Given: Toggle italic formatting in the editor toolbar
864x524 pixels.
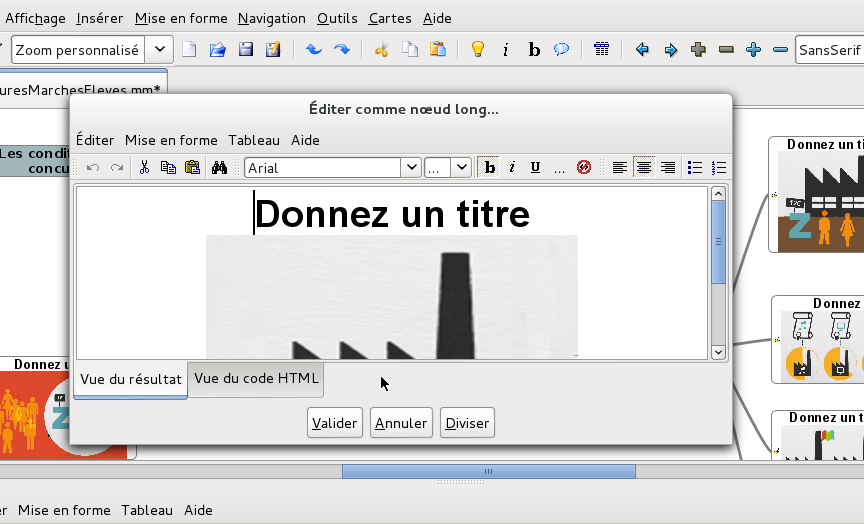Looking at the screenshot, I should pyautogui.click(x=512, y=168).
